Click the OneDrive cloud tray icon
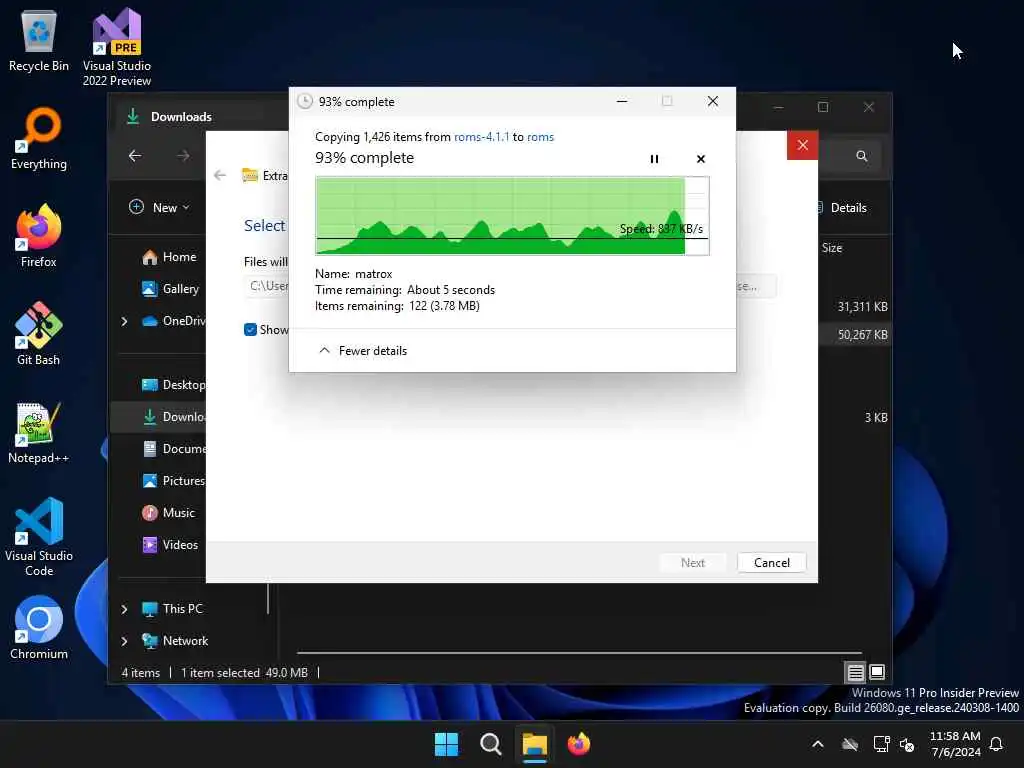Viewport: 1024px width, 768px height. tap(850, 744)
